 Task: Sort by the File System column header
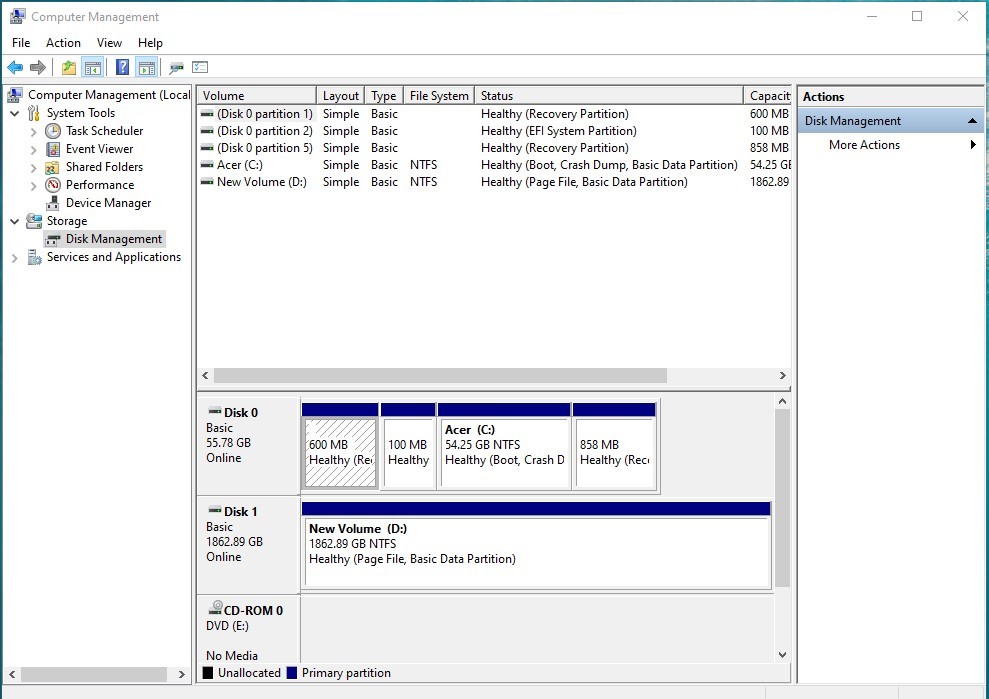(439, 96)
